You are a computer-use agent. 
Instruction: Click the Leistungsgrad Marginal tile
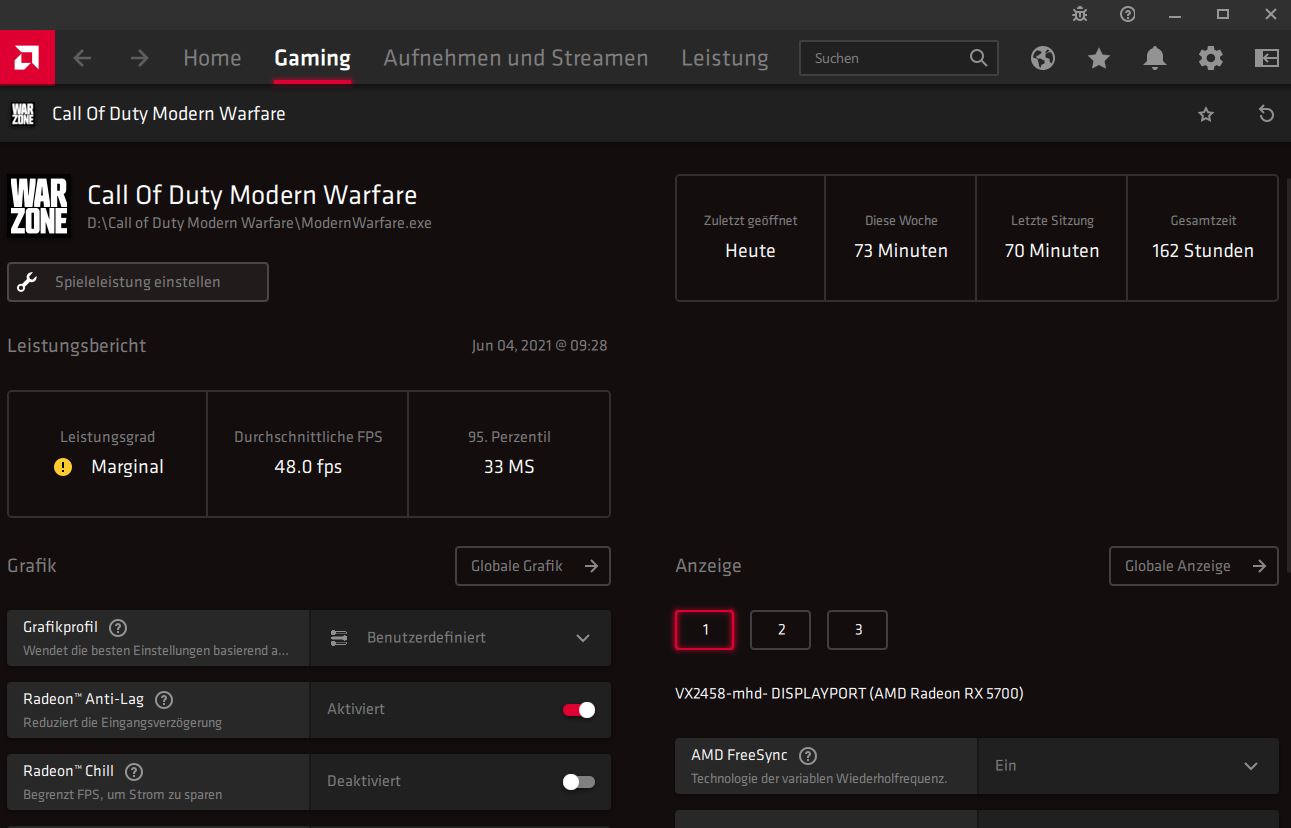click(x=107, y=454)
